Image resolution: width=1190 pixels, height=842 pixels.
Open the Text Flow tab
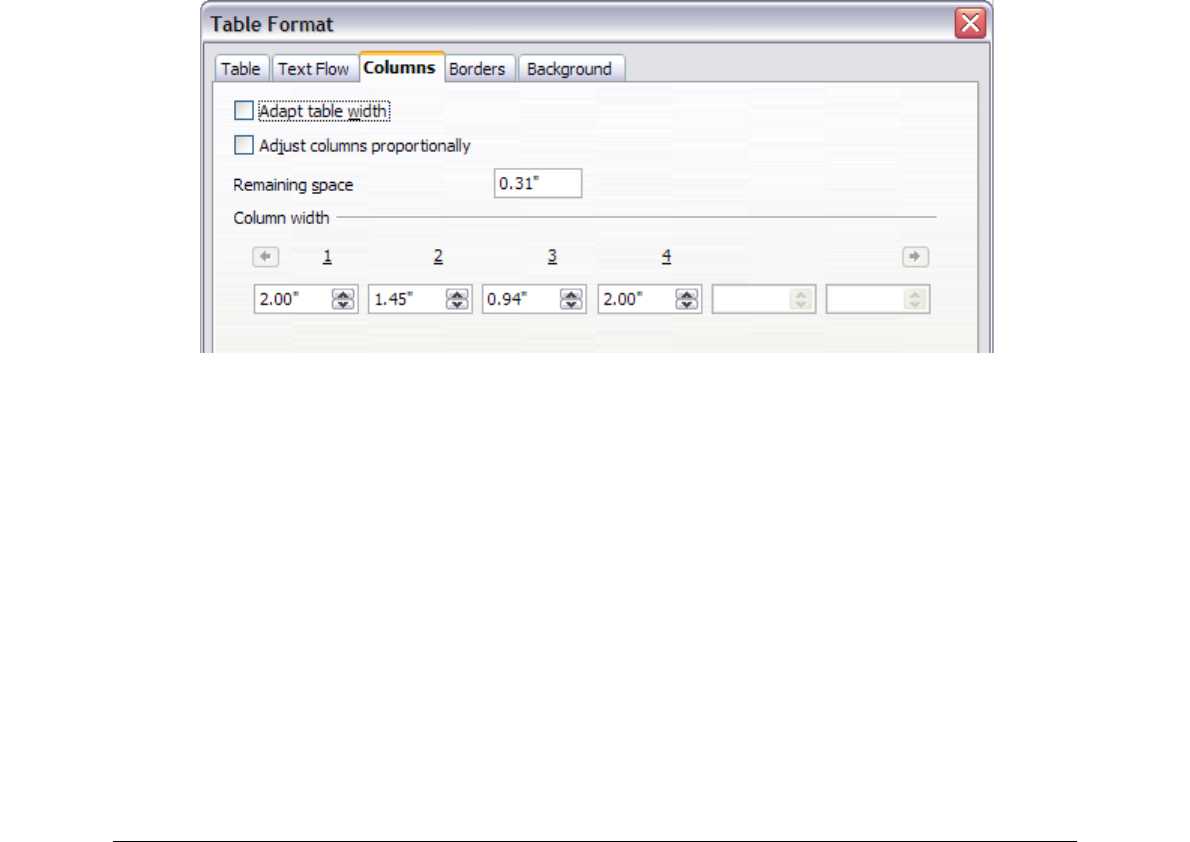click(x=313, y=69)
